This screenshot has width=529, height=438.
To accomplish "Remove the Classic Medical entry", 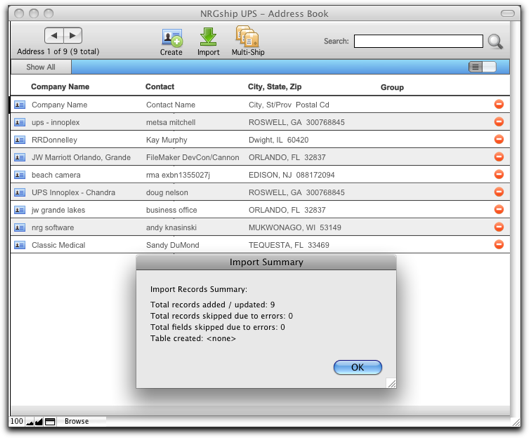I will click(x=499, y=245).
